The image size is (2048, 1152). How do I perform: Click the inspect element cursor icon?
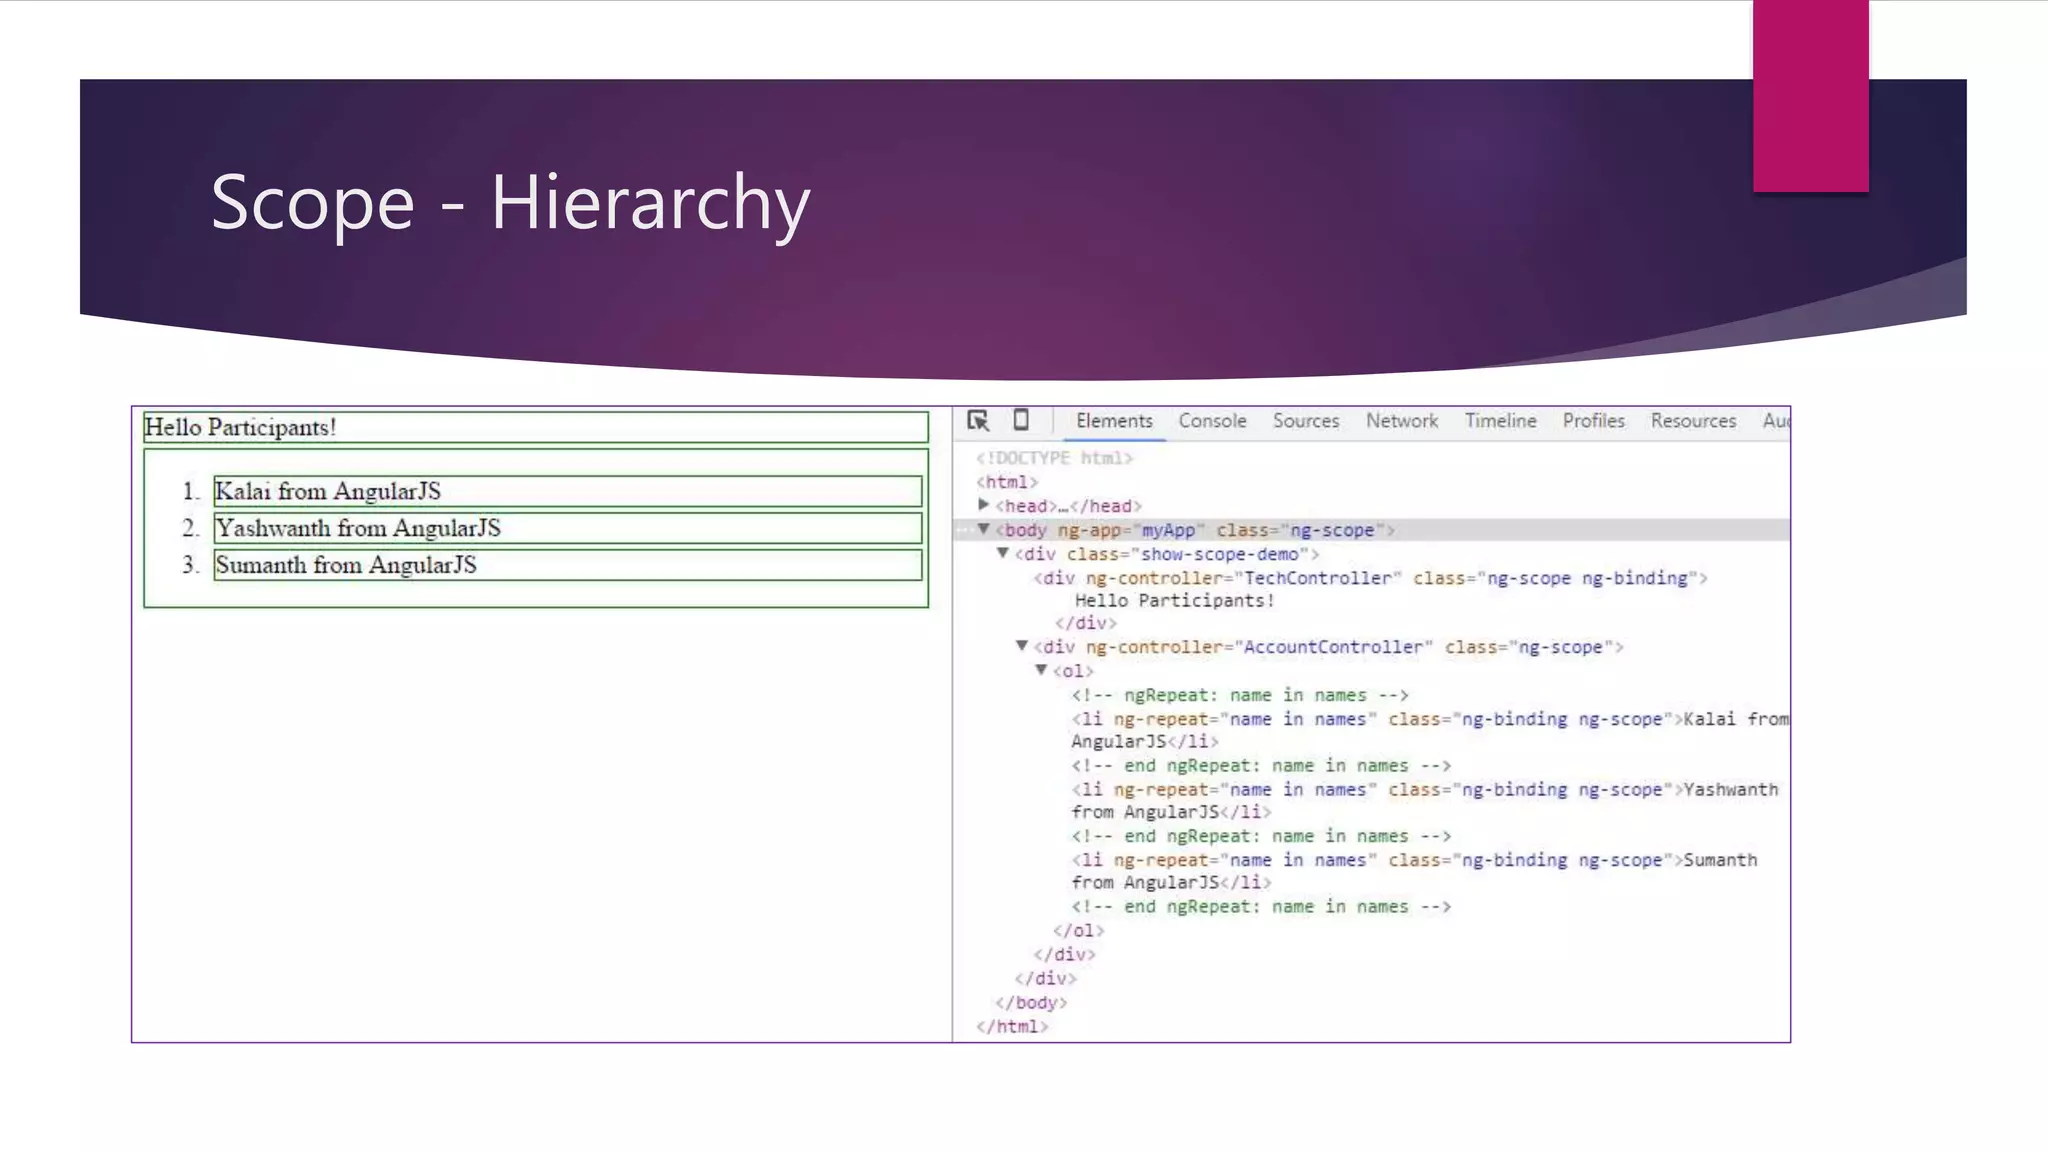[978, 421]
